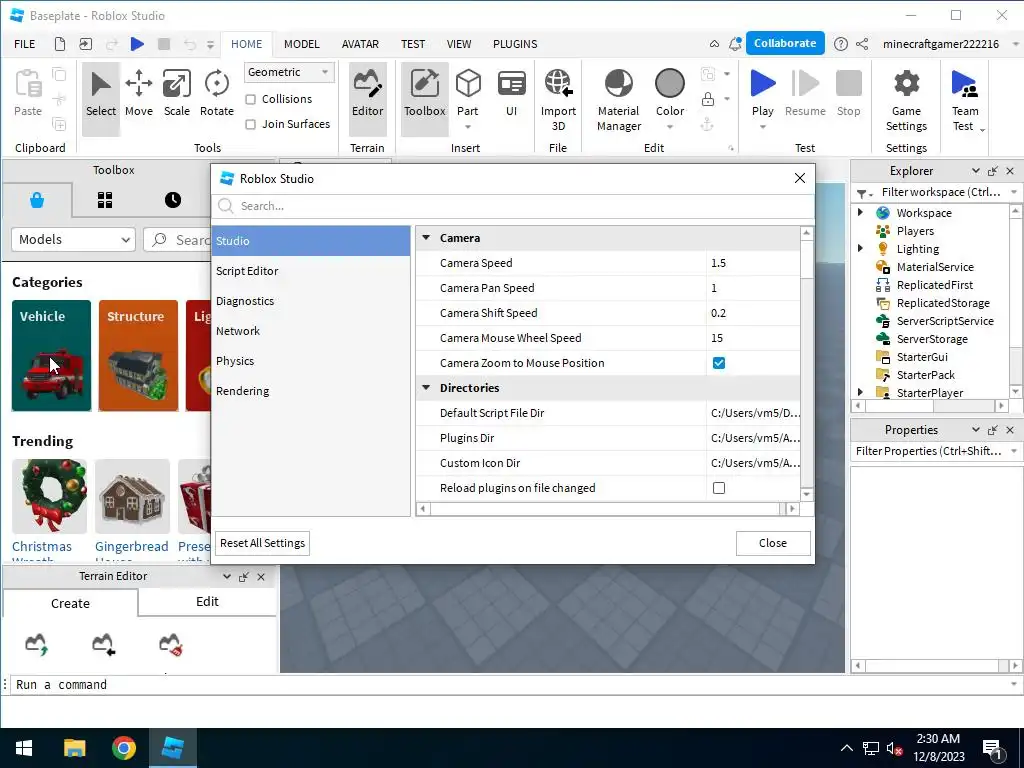The height and width of the screenshot is (768, 1024).
Task: Select the terrain Import tool icon
Action: coord(103,644)
